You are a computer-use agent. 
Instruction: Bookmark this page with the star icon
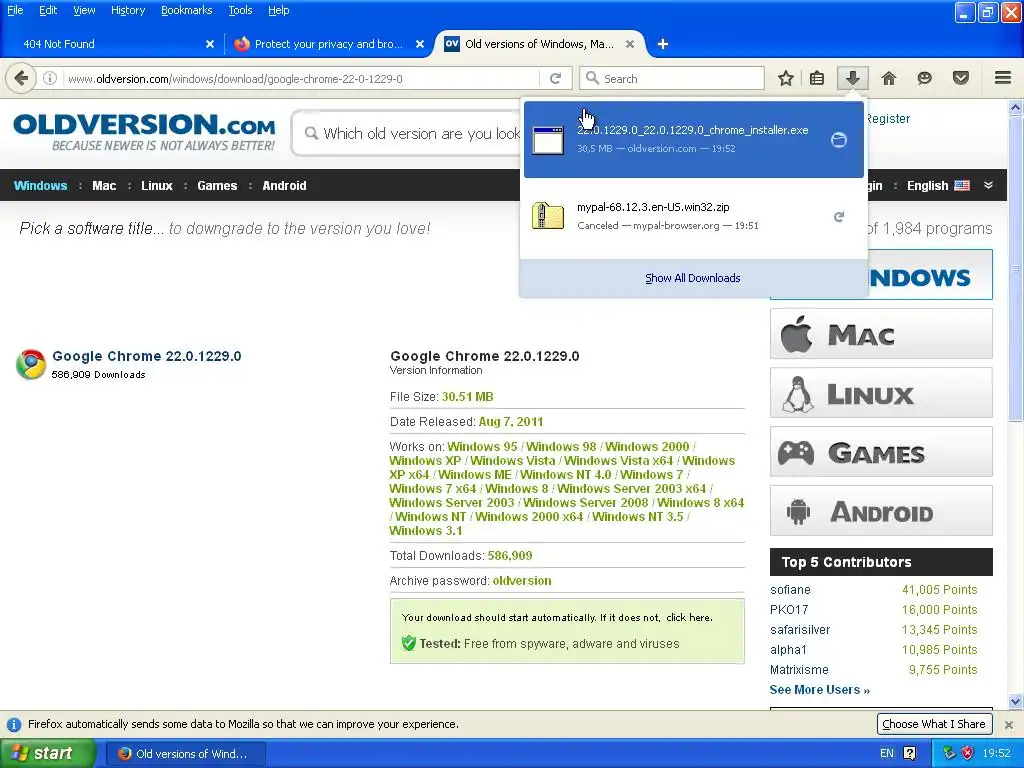click(786, 78)
